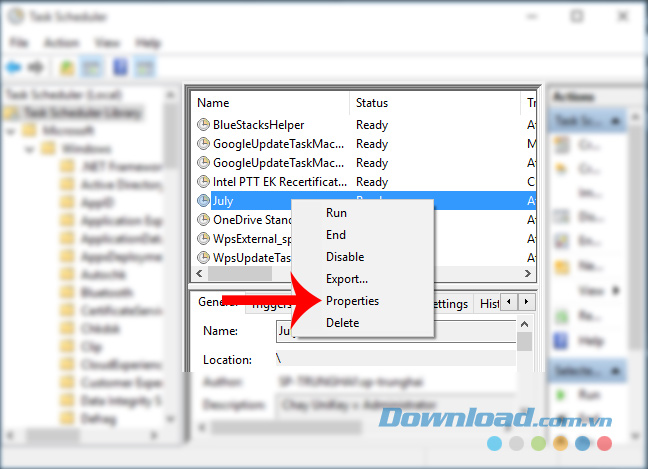Click the clock icon beside BlueStacksHelper
This screenshot has height=469, width=648.
[x=203, y=124]
